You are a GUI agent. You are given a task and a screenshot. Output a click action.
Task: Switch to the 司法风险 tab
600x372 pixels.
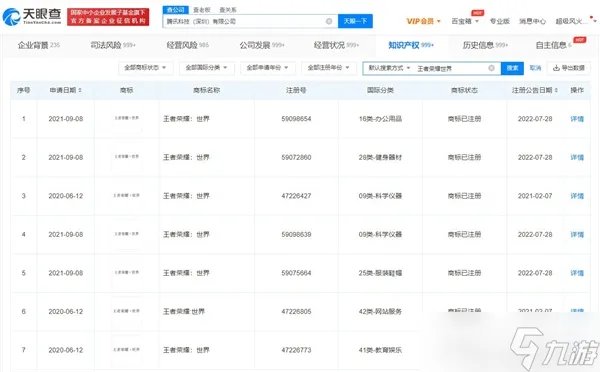point(113,45)
